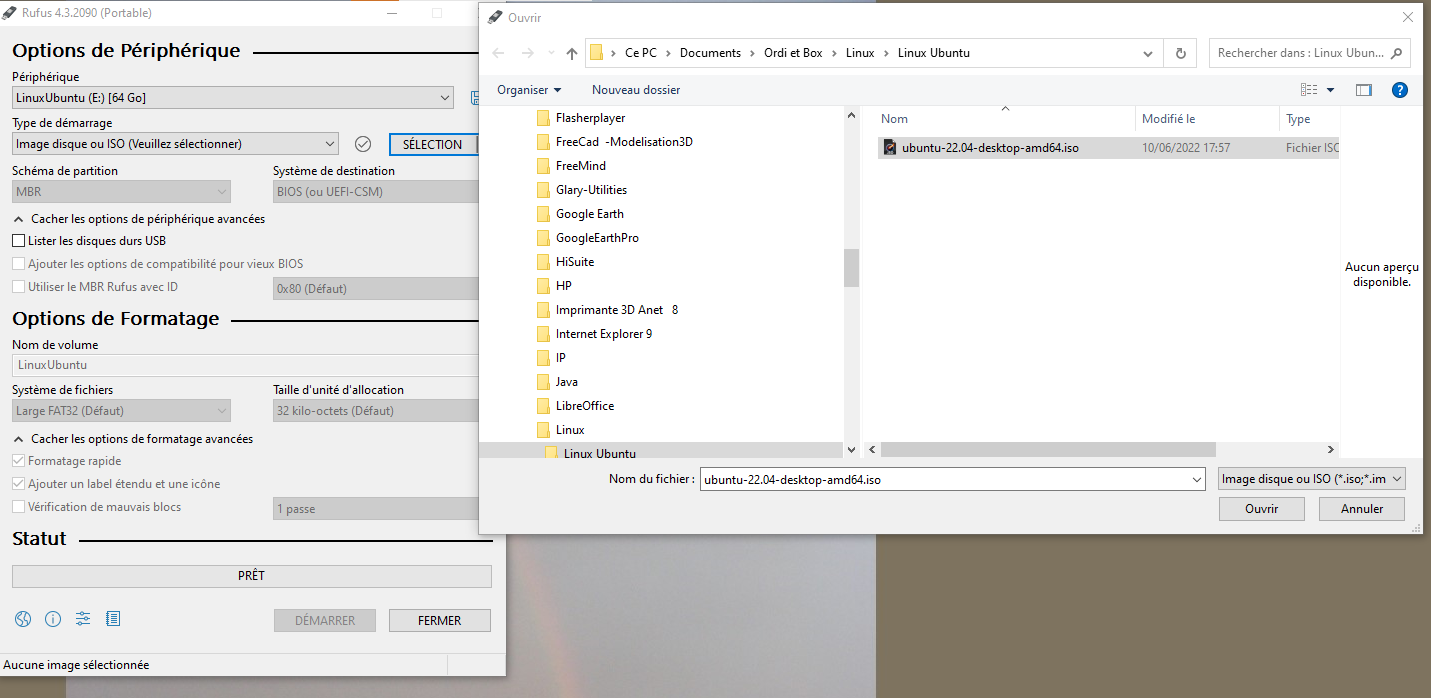Open the Organiser menu
1431x698 pixels.
[x=529, y=90]
